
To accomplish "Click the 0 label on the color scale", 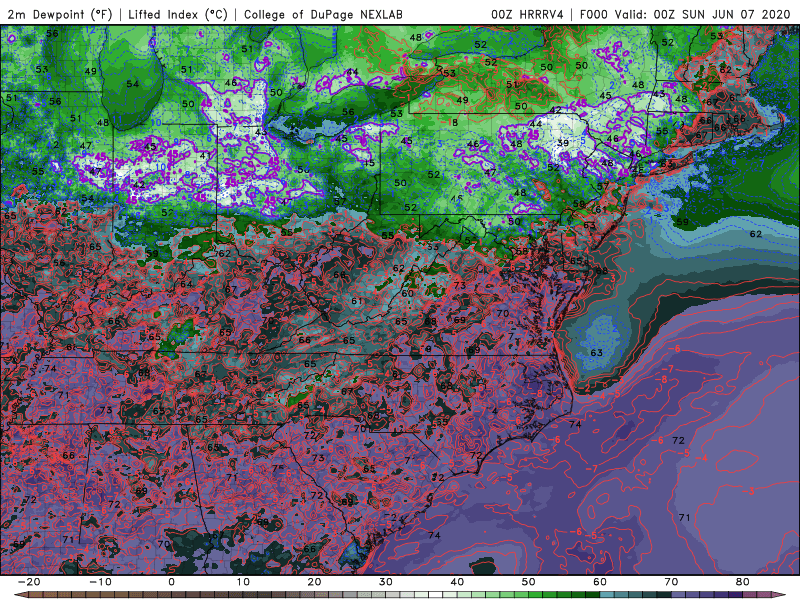I will [x=171, y=582].
